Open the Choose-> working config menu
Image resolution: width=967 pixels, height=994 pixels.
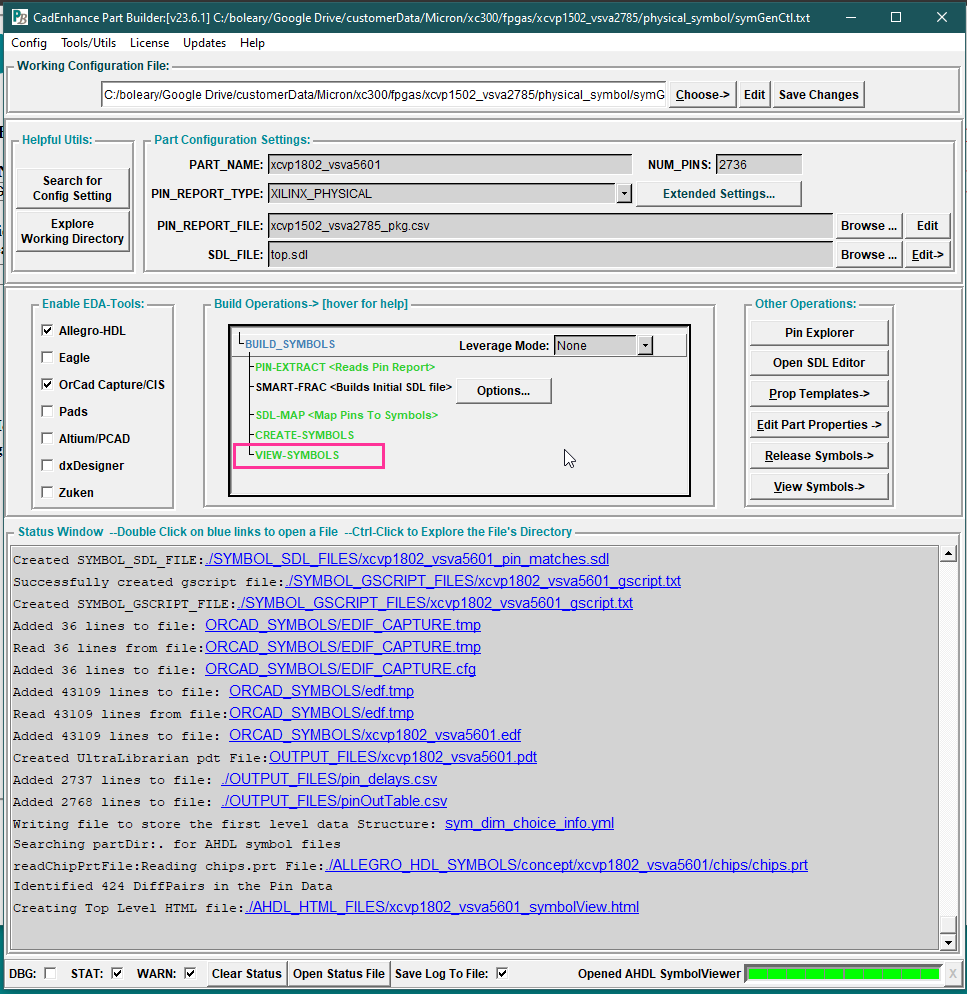pyautogui.click(x=703, y=94)
